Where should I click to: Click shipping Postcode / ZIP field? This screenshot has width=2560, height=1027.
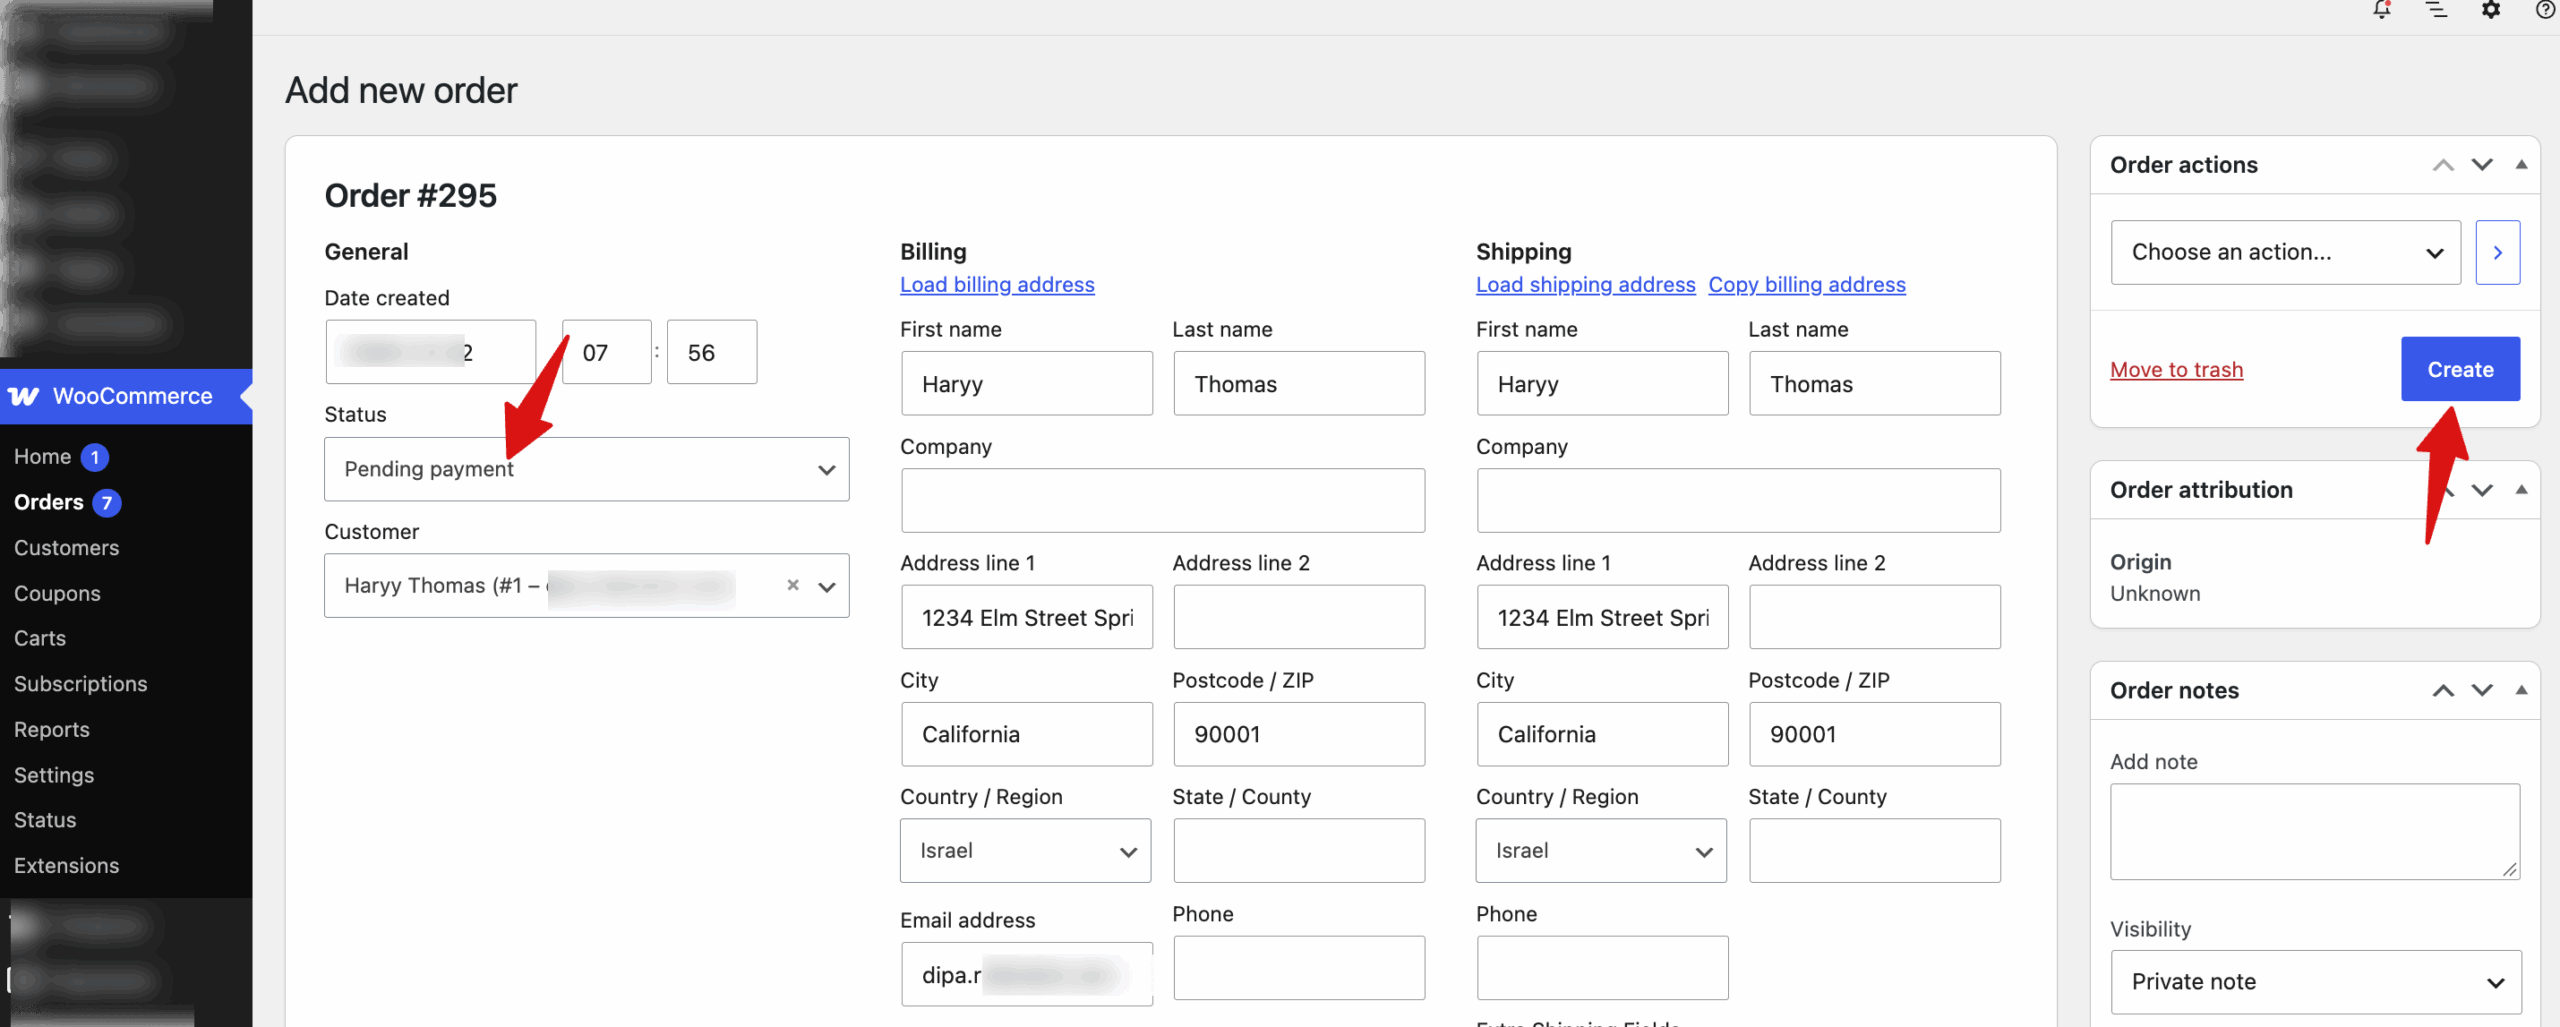pos(1875,734)
